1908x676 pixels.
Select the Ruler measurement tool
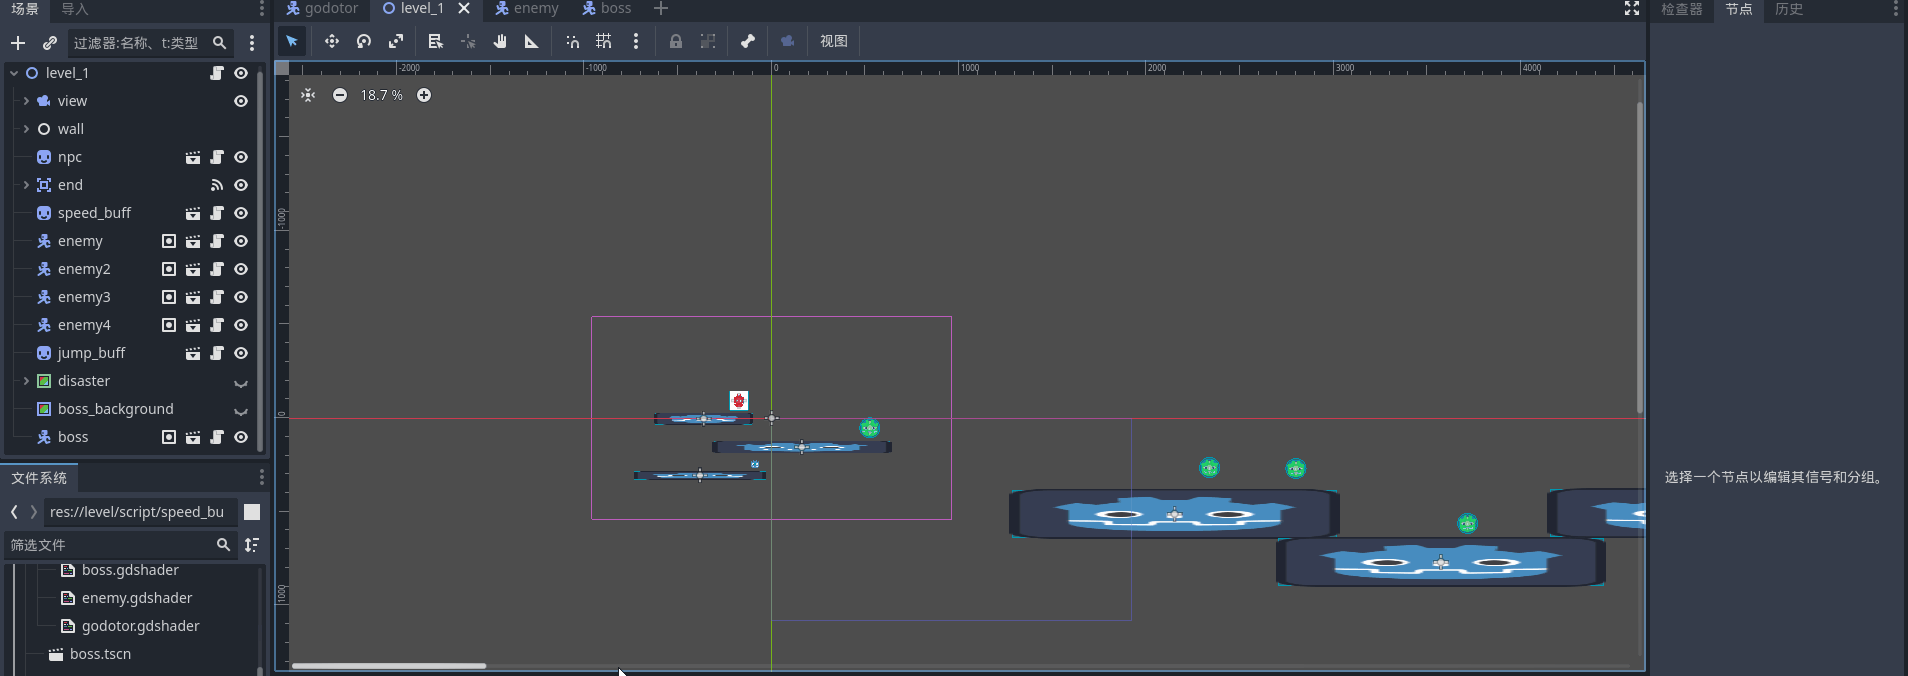point(532,41)
